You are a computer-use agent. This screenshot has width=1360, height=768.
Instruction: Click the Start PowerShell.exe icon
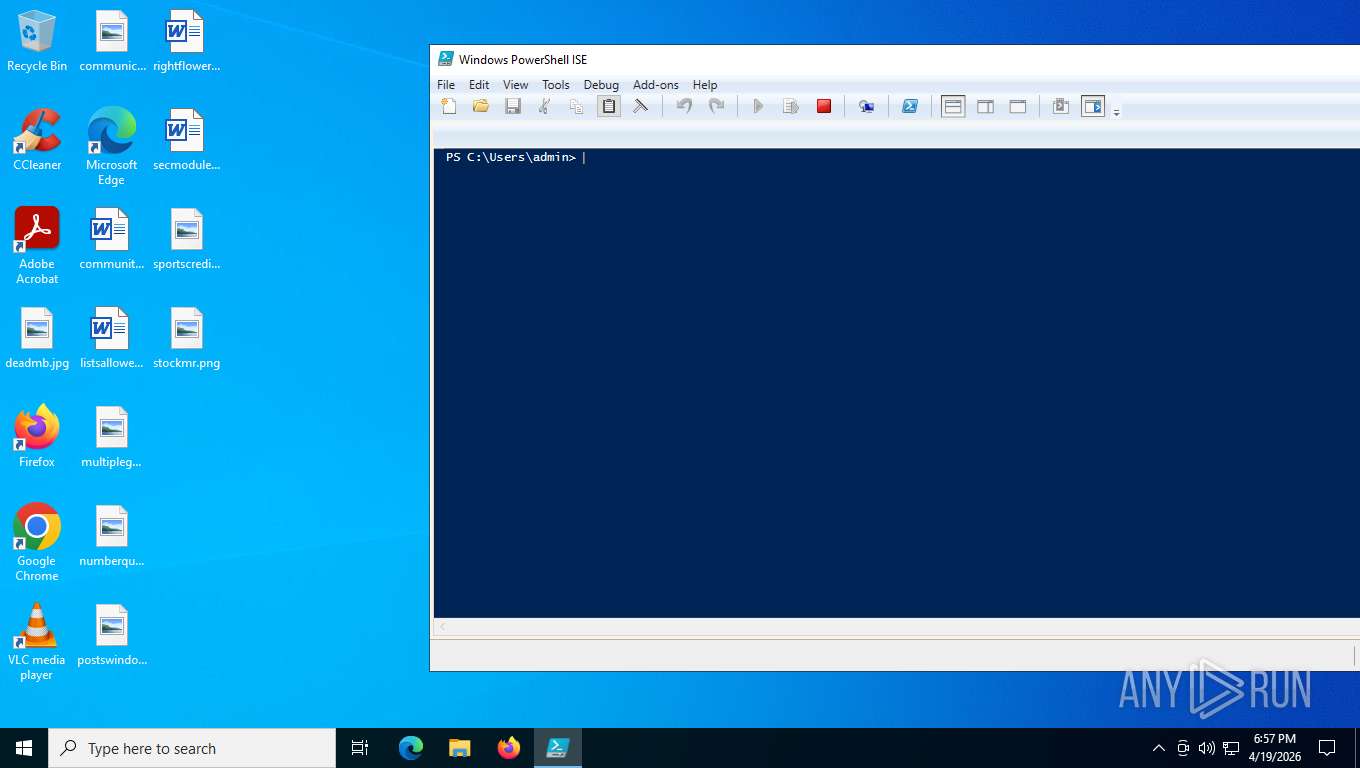(x=910, y=106)
